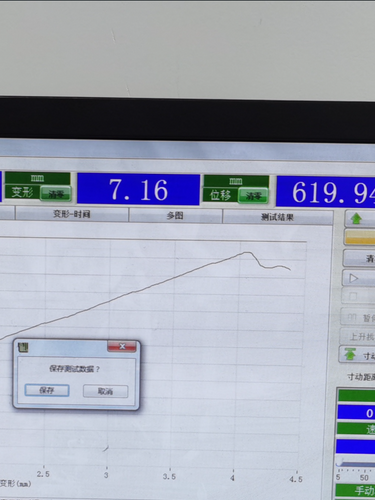Click the square stop button
This screenshot has height=500, width=375.
359,296
